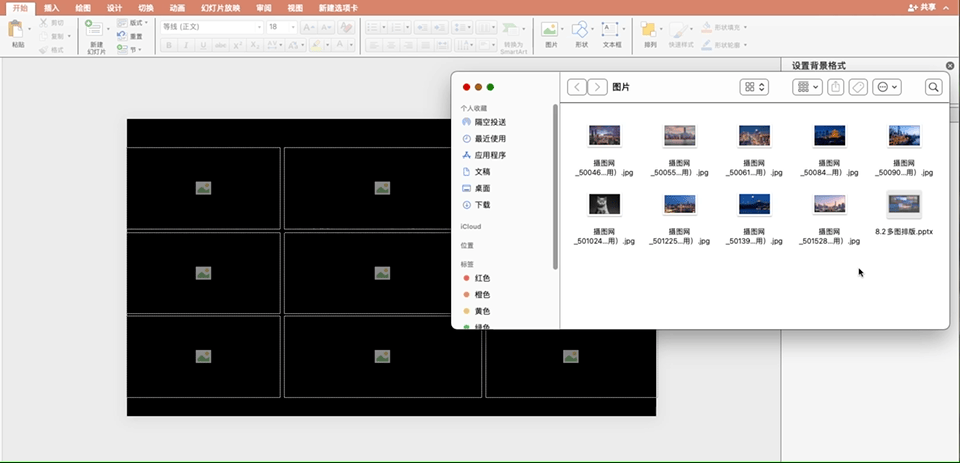Insert picture via the 图片 ribbon icon
960x463 pixels.
[550, 29]
